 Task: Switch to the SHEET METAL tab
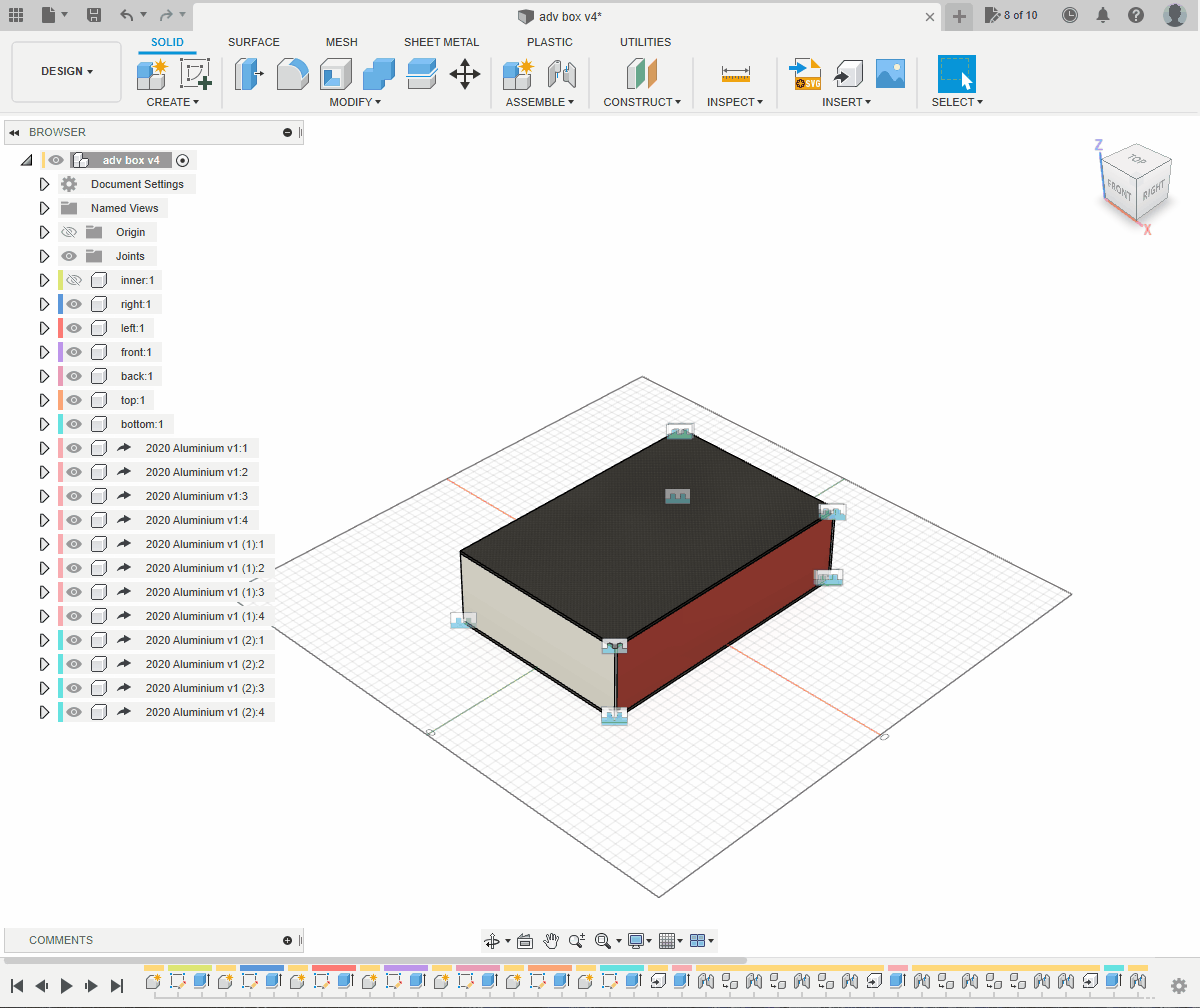click(441, 42)
